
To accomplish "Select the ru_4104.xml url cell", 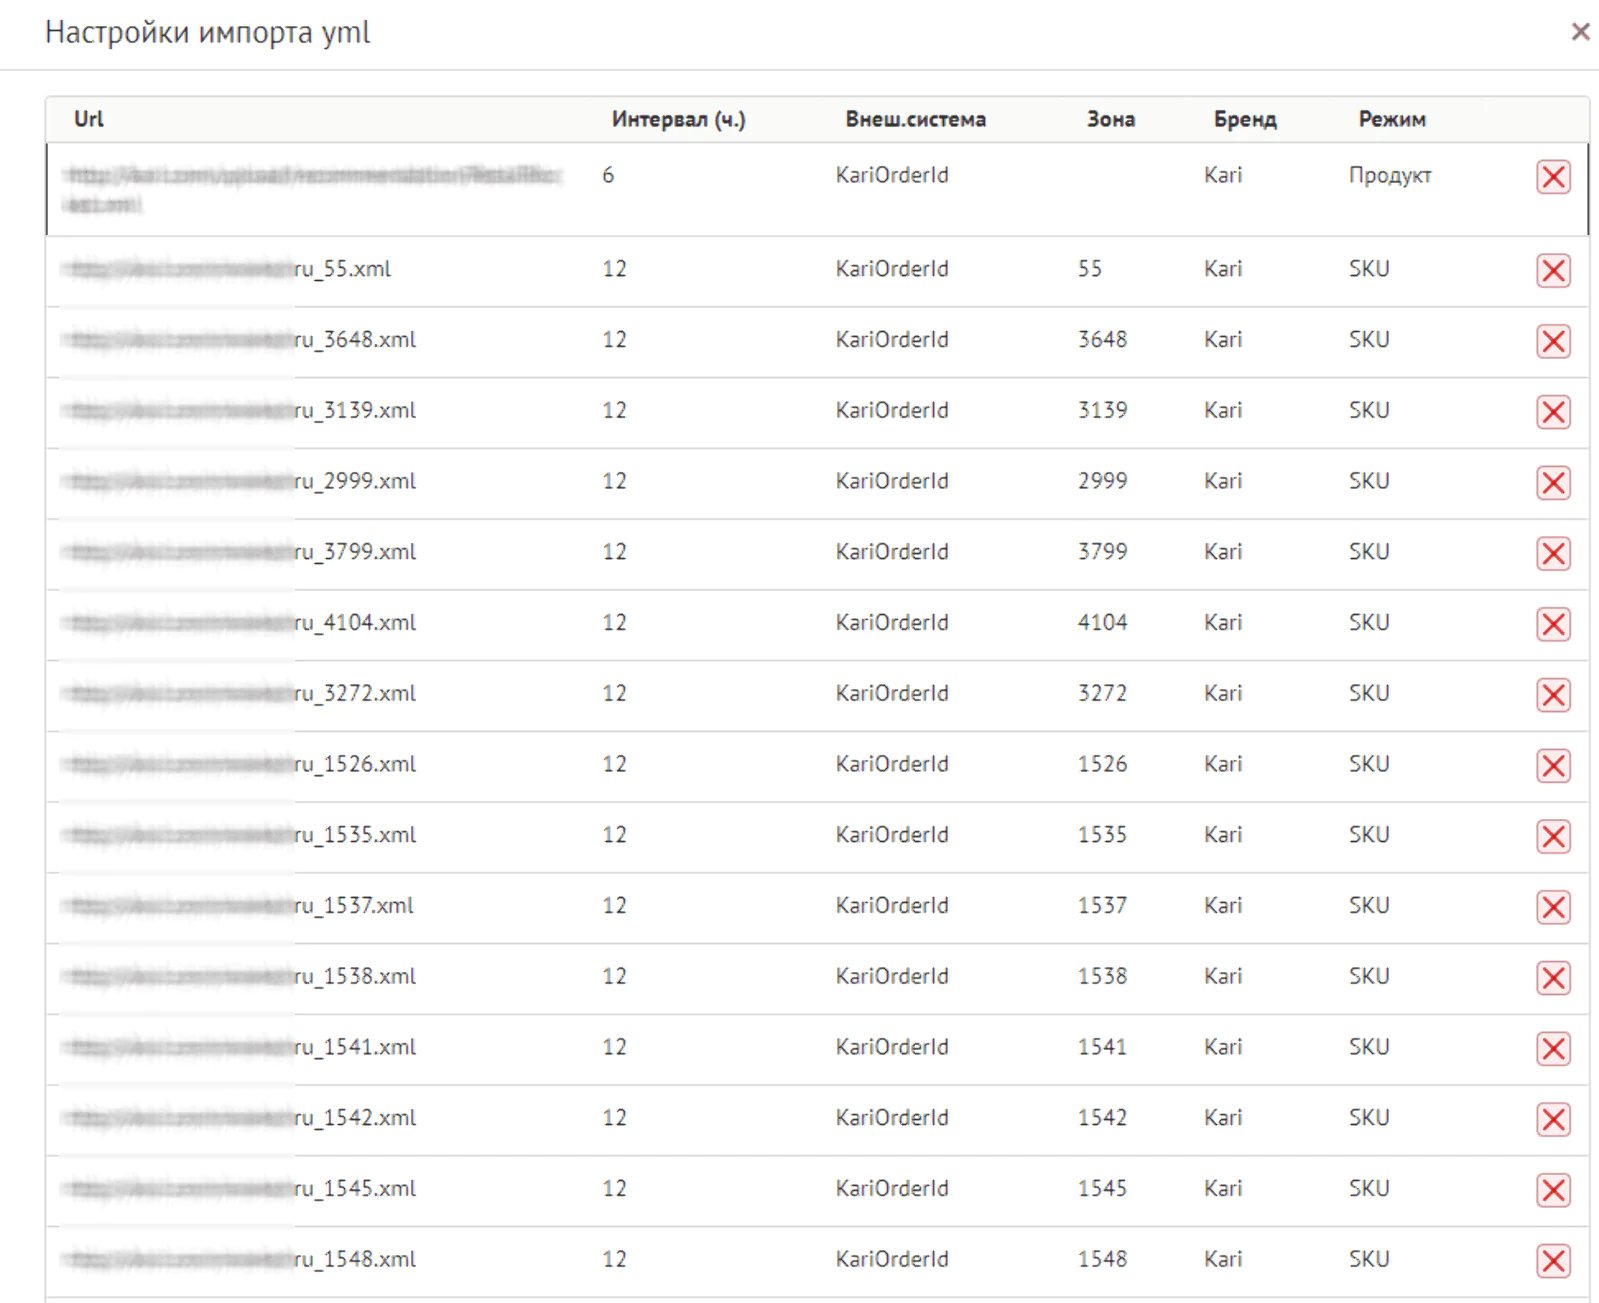I will [x=241, y=623].
